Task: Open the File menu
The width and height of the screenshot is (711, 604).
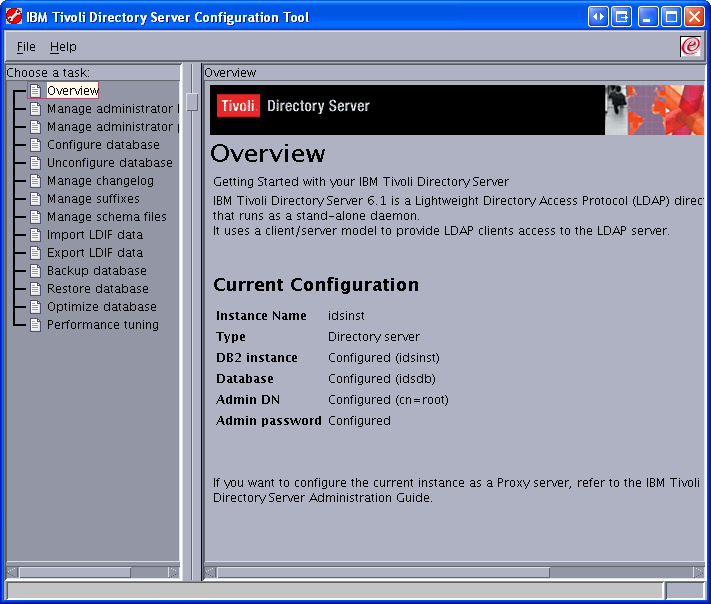Action: [26, 47]
